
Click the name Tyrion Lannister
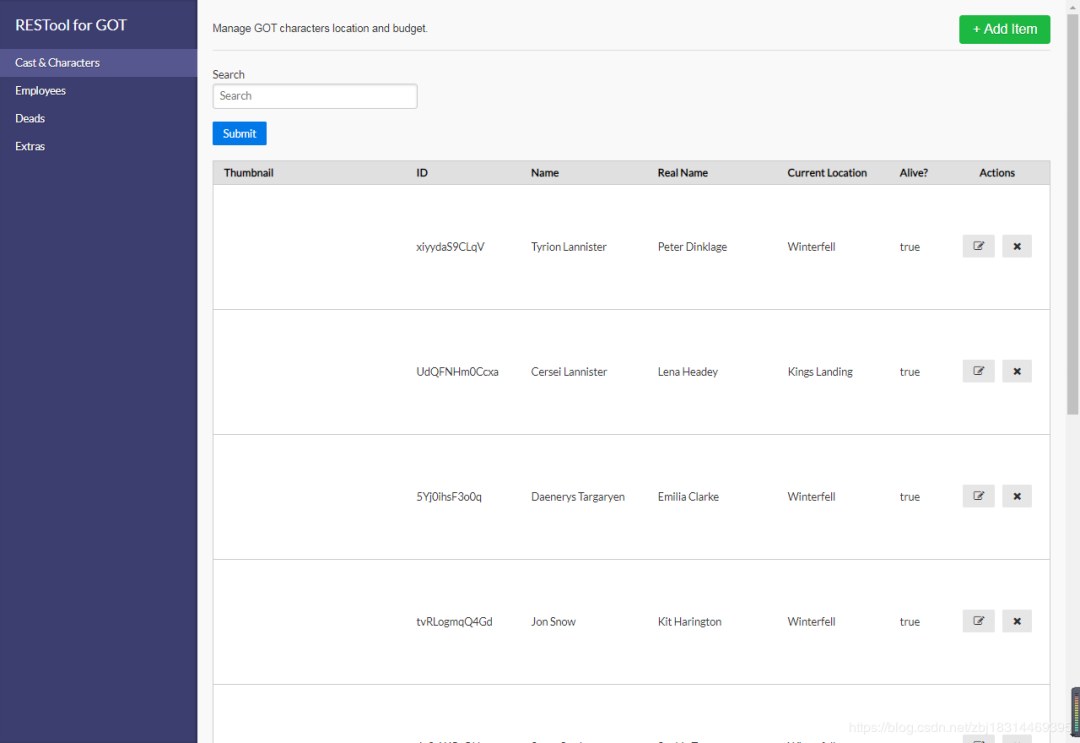pyautogui.click(x=569, y=247)
